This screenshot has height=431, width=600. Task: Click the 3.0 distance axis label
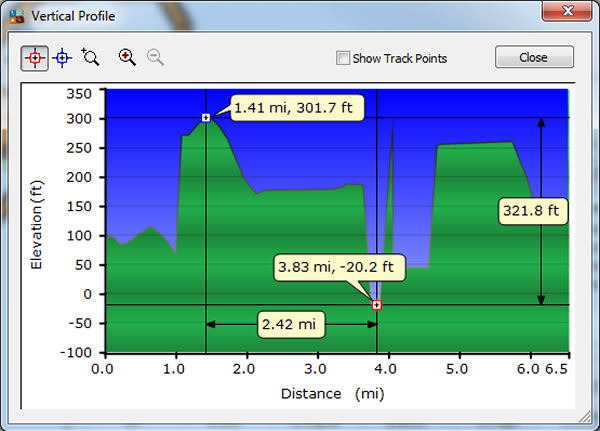click(x=315, y=369)
